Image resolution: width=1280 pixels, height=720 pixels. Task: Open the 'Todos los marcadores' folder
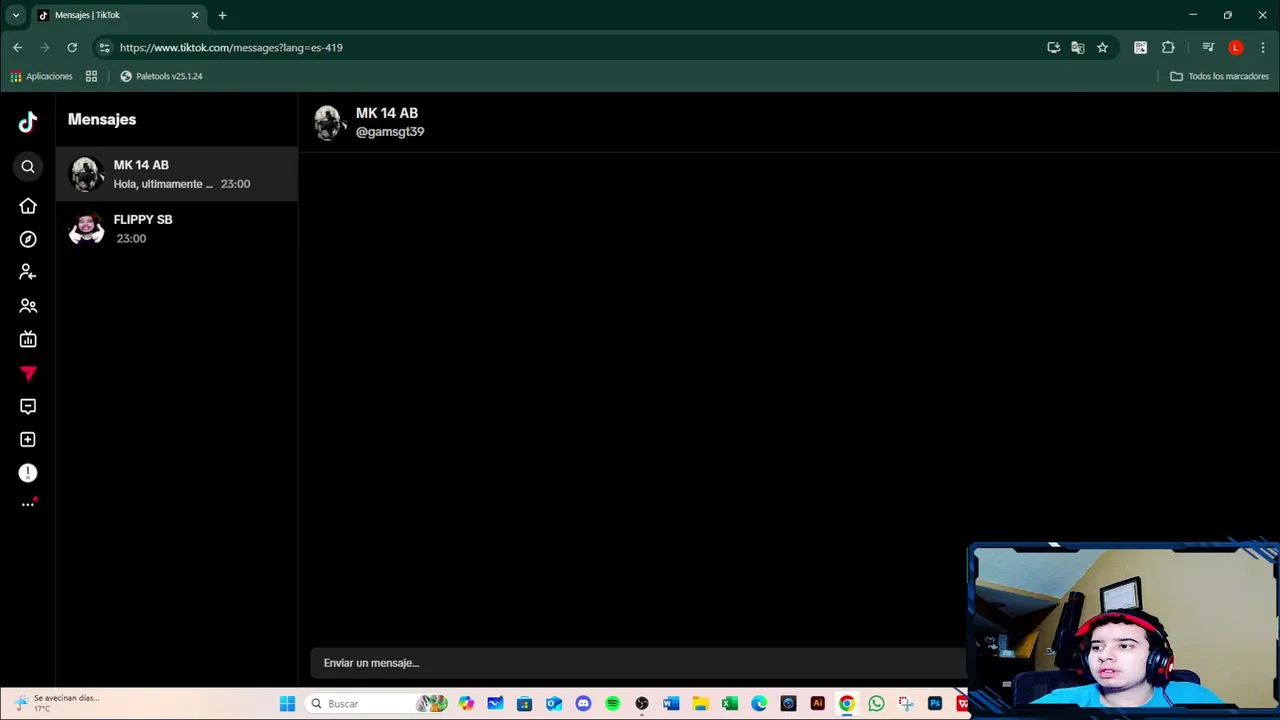coord(1219,76)
